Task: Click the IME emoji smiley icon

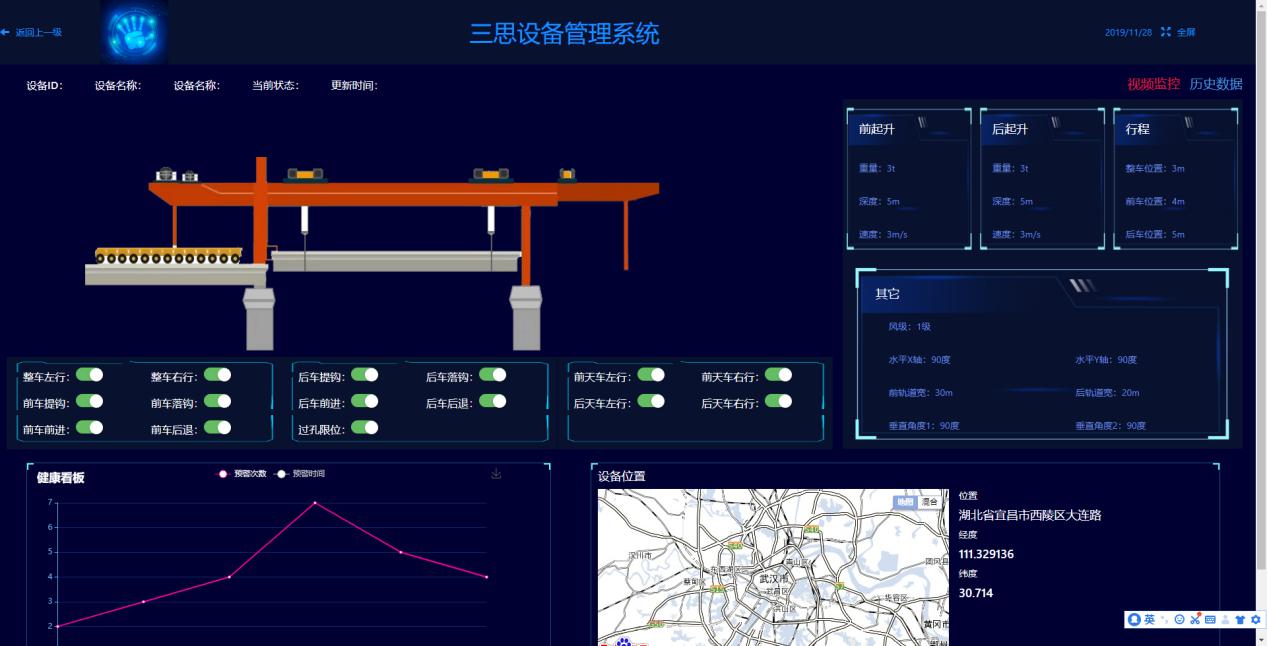Action: 1180,620
